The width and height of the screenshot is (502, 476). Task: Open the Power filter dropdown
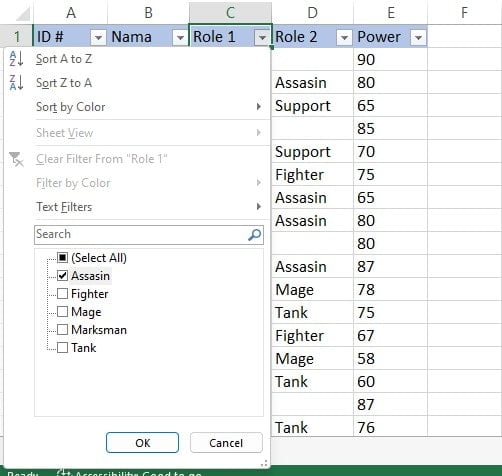coord(418,37)
